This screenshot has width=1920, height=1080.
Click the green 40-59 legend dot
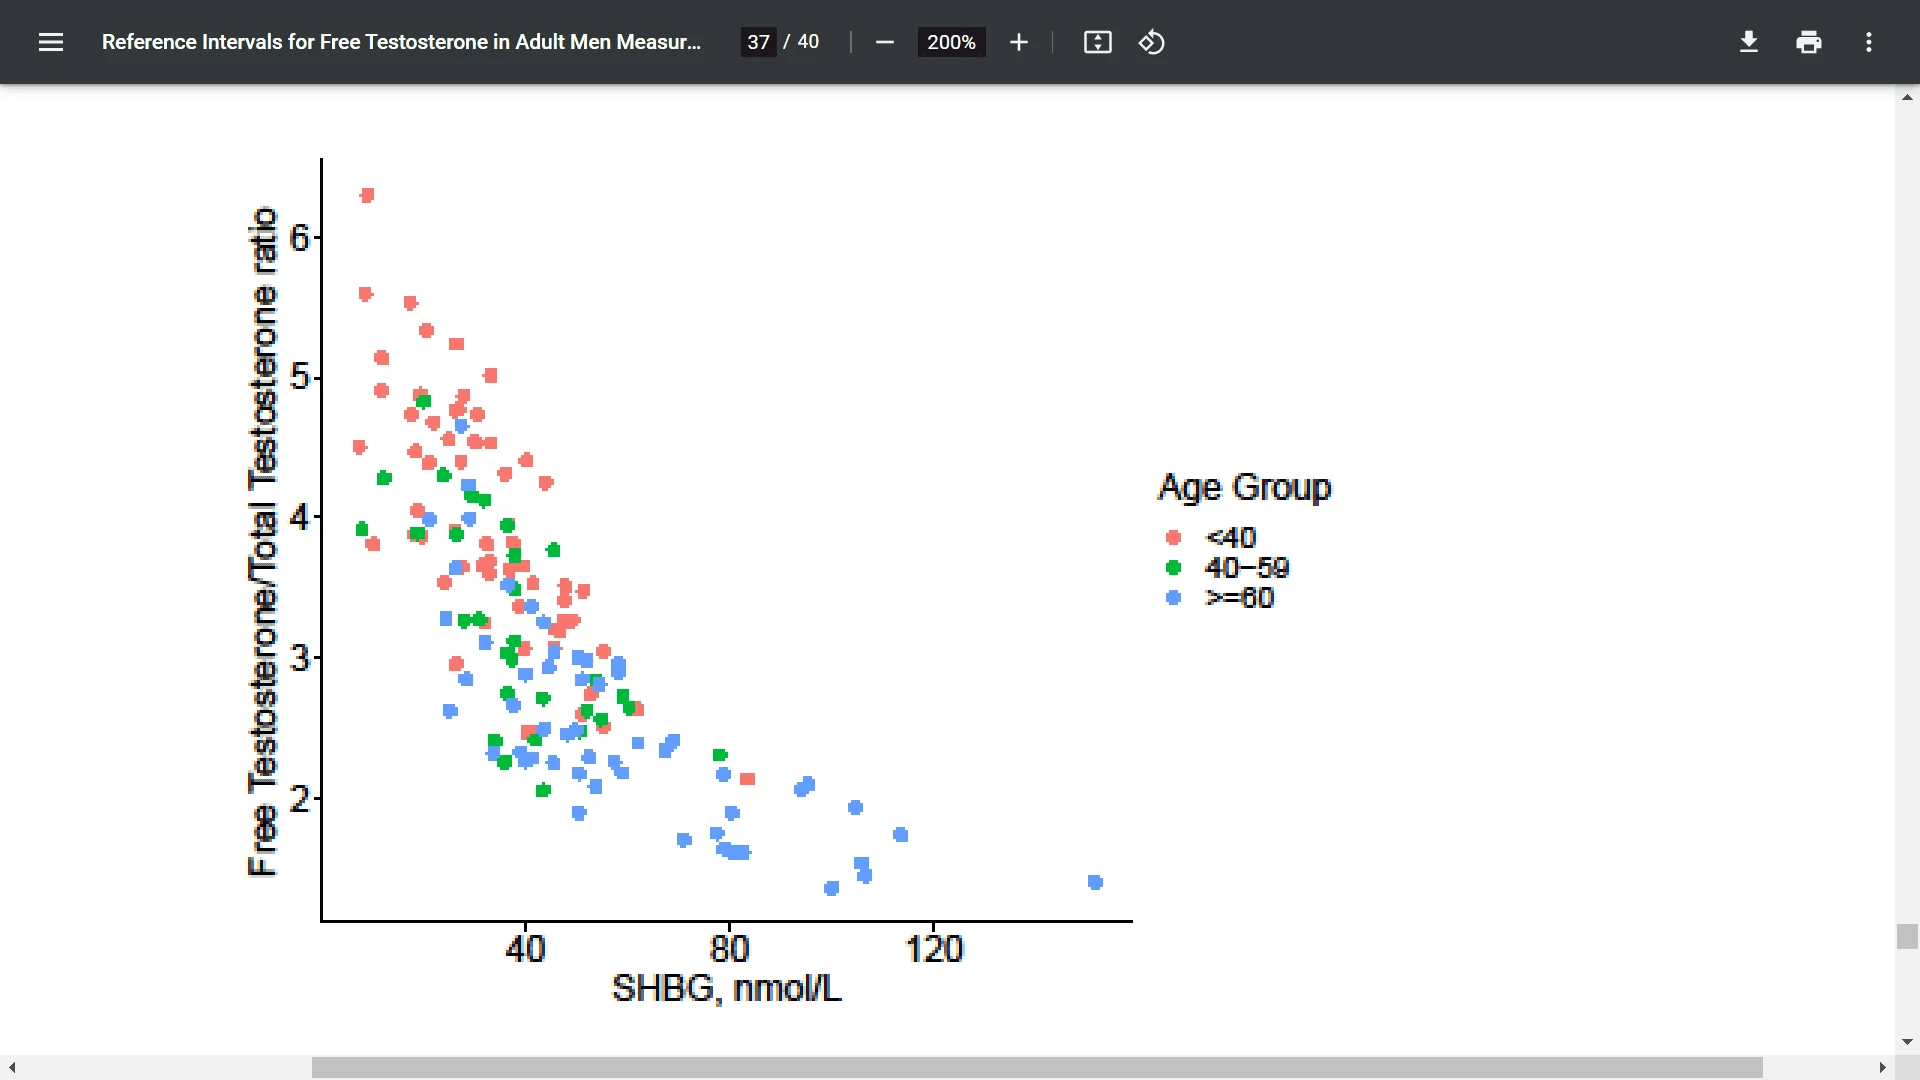[x=1174, y=568]
